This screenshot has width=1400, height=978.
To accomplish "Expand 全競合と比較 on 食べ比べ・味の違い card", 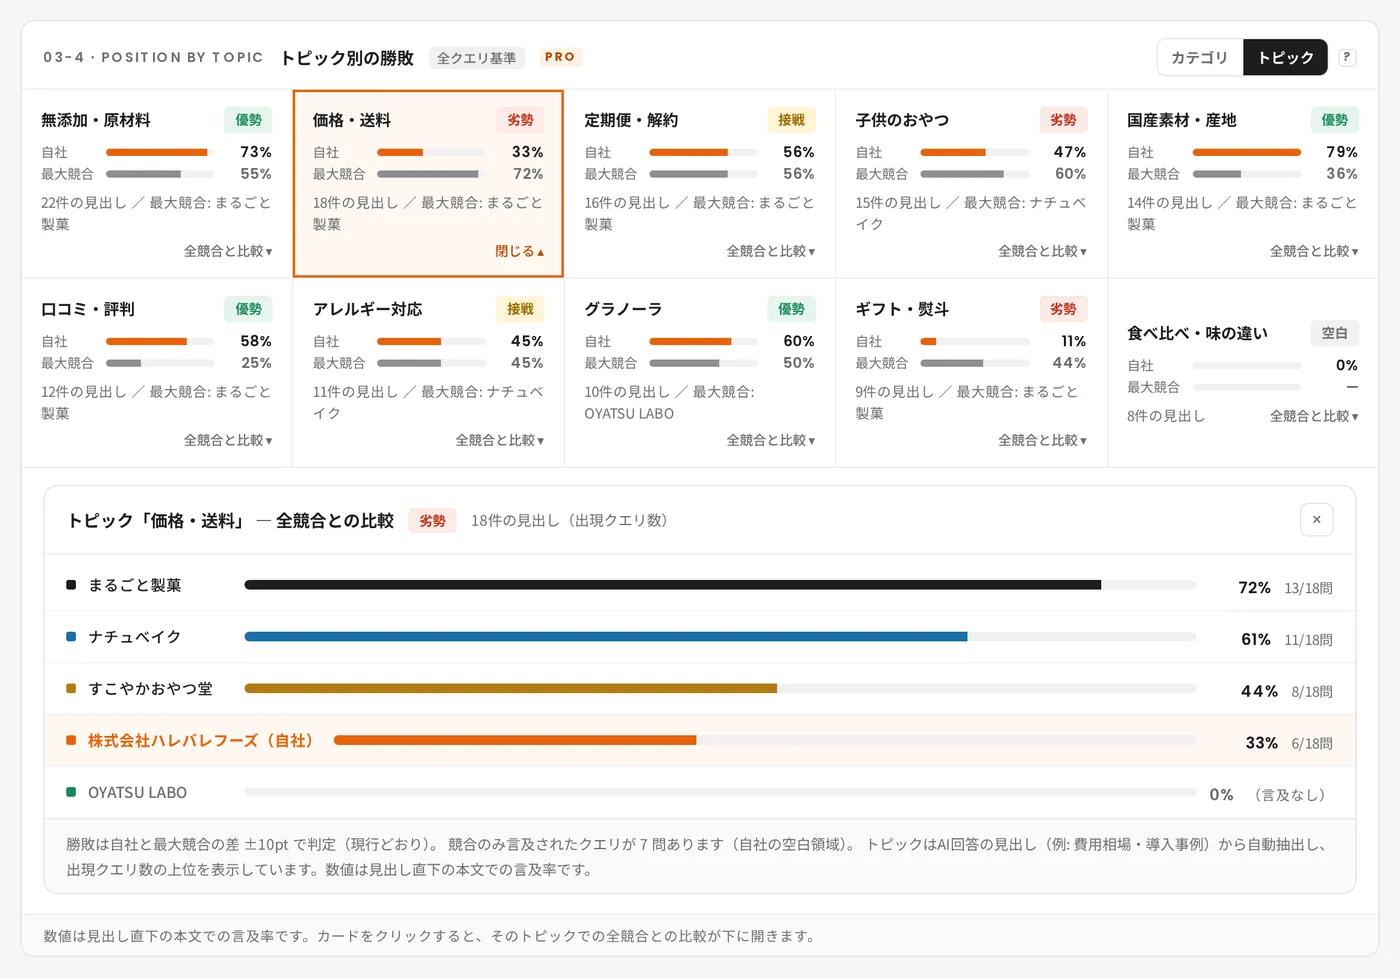I will tap(1314, 416).
